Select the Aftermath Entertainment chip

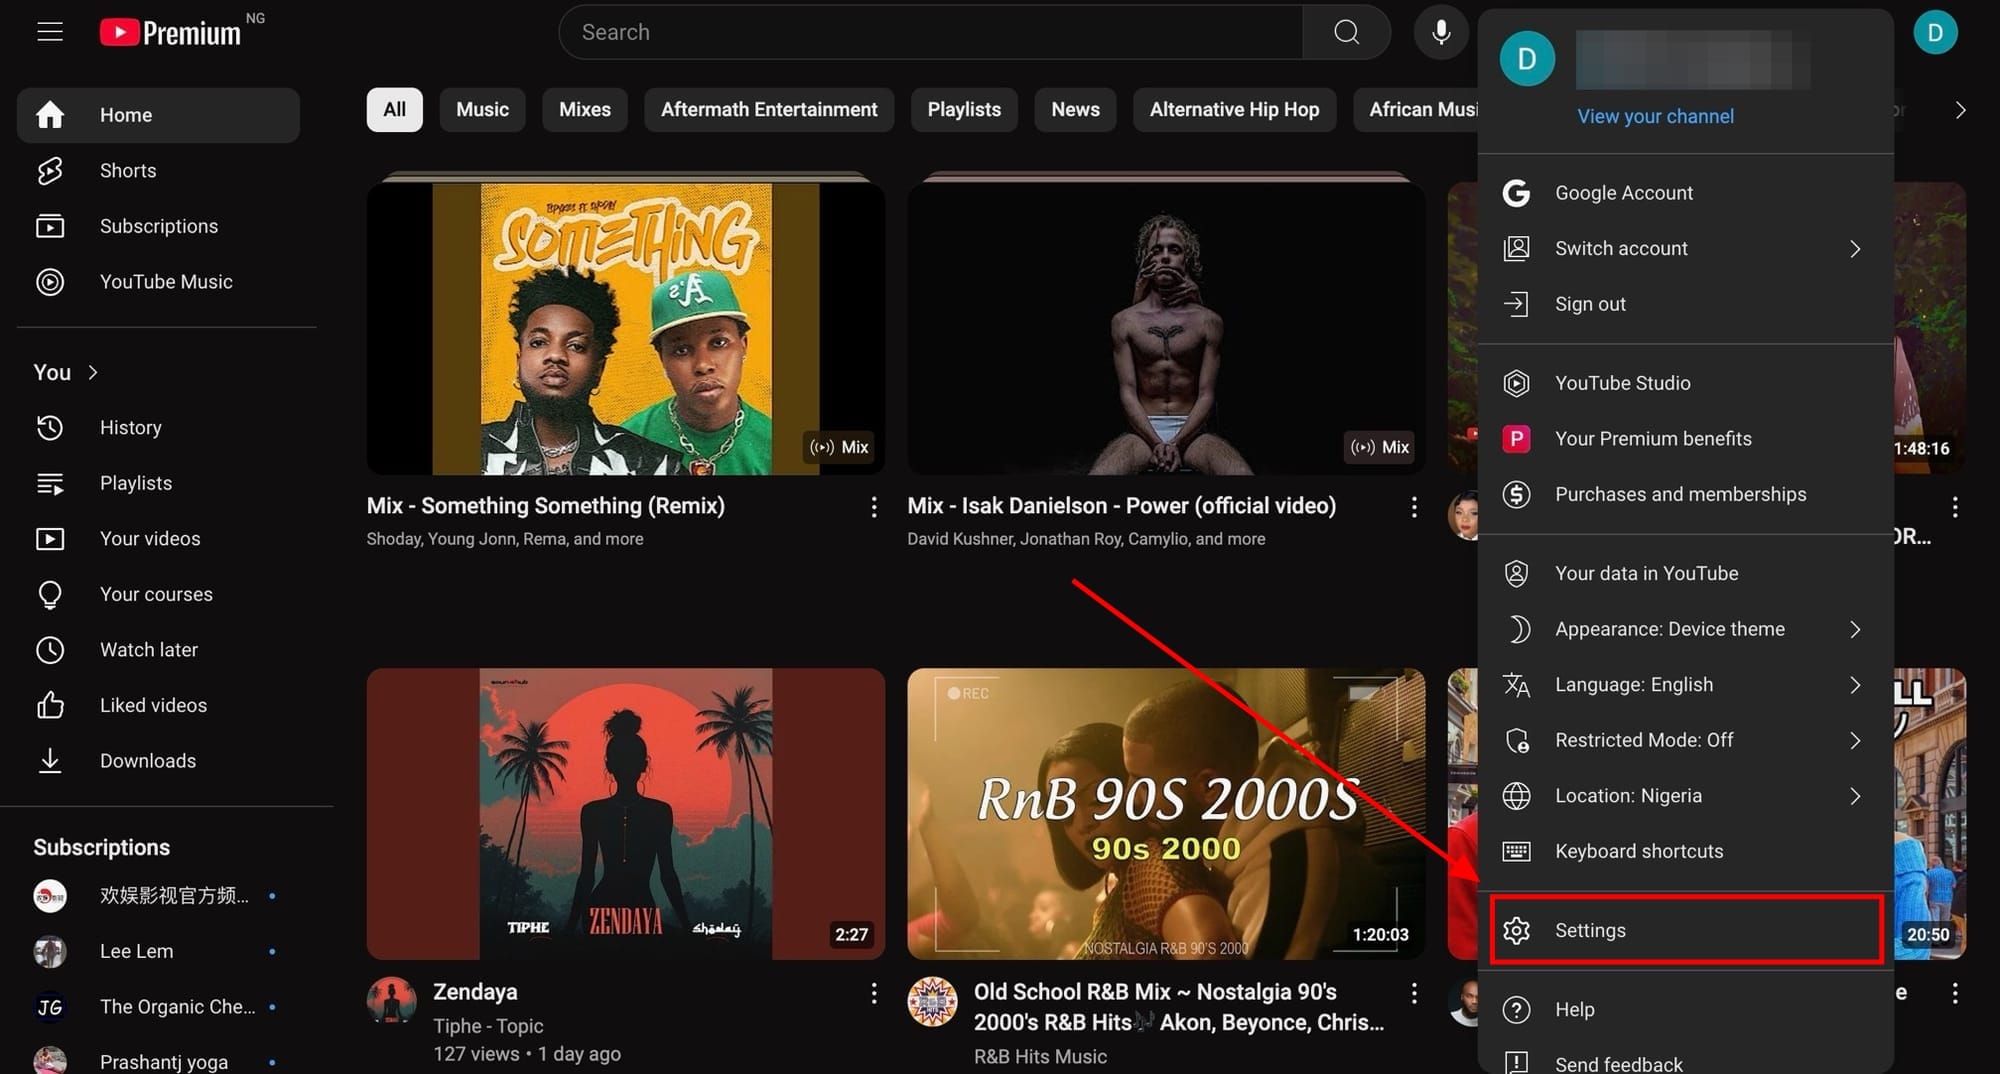[769, 110]
